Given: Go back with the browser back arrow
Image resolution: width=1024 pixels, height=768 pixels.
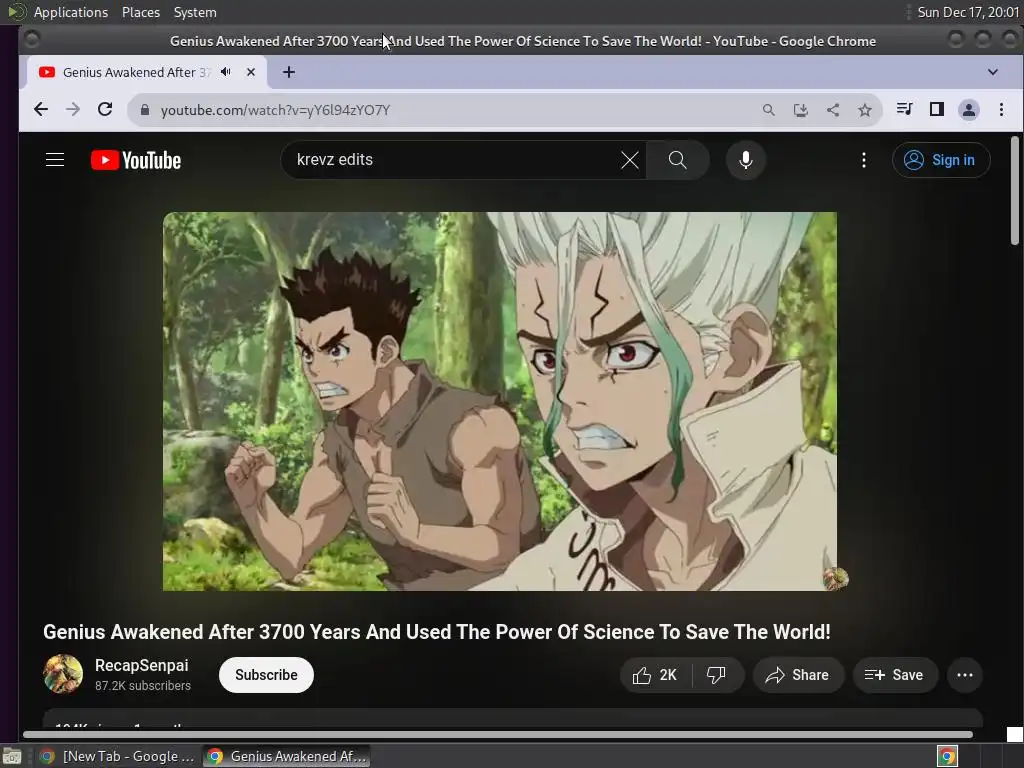Looking at the screenshot, I should [40, 110].
